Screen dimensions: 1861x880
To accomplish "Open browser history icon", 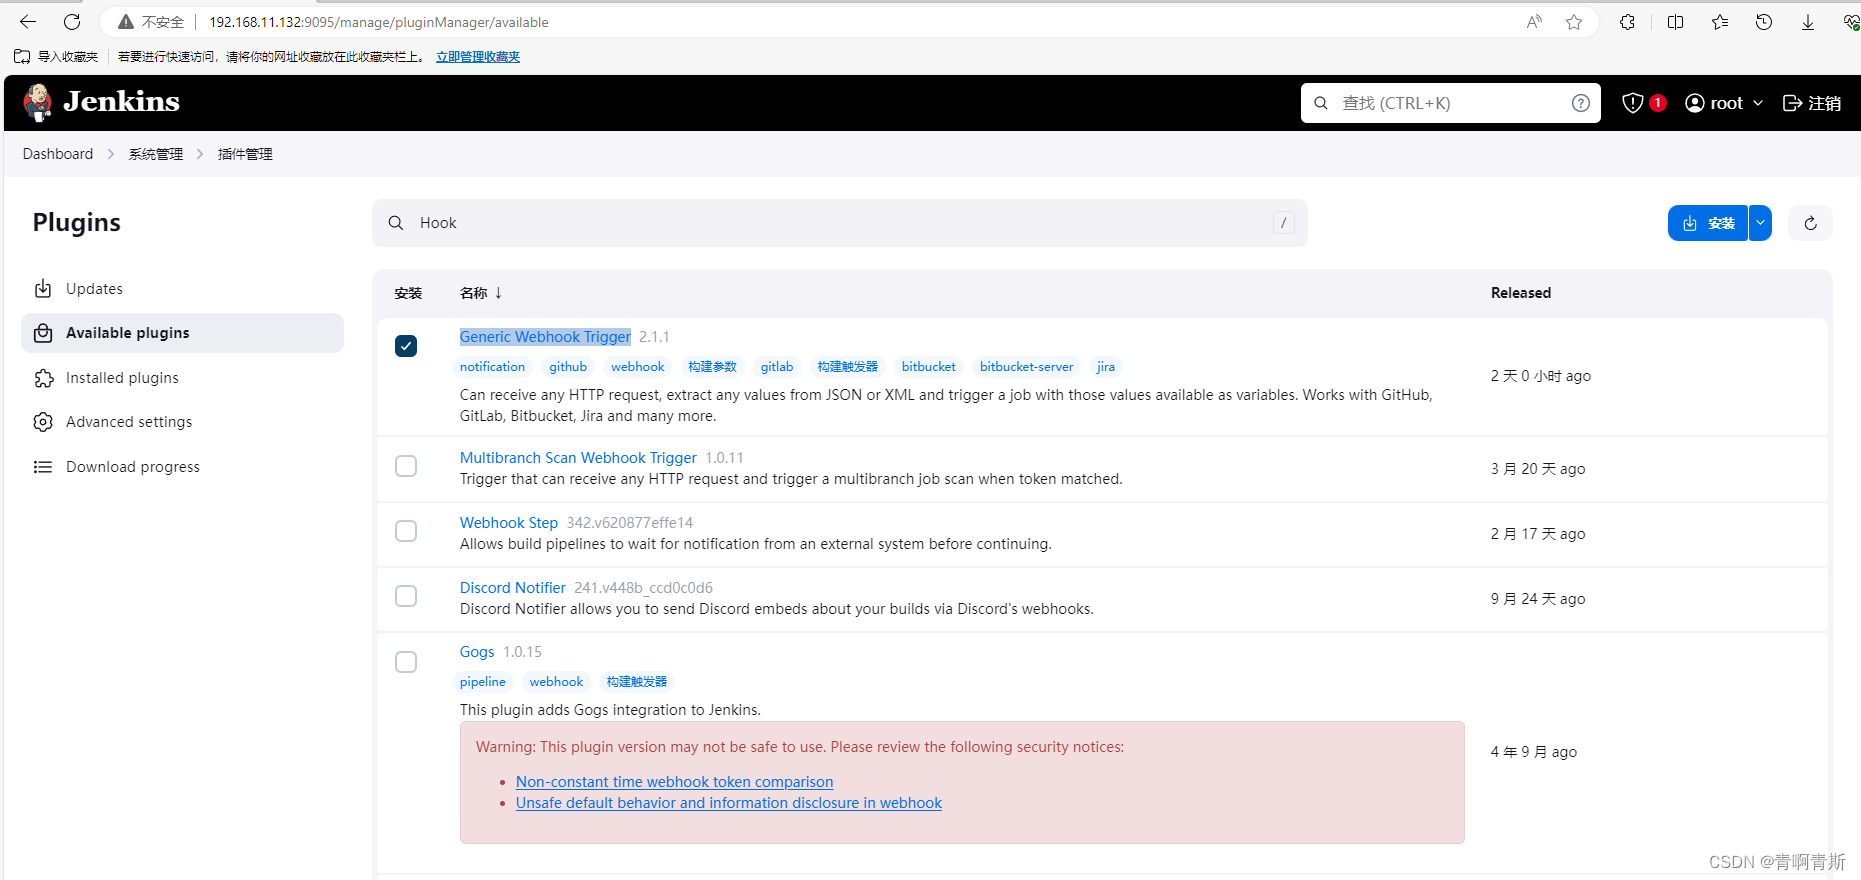I will 1764,22.
